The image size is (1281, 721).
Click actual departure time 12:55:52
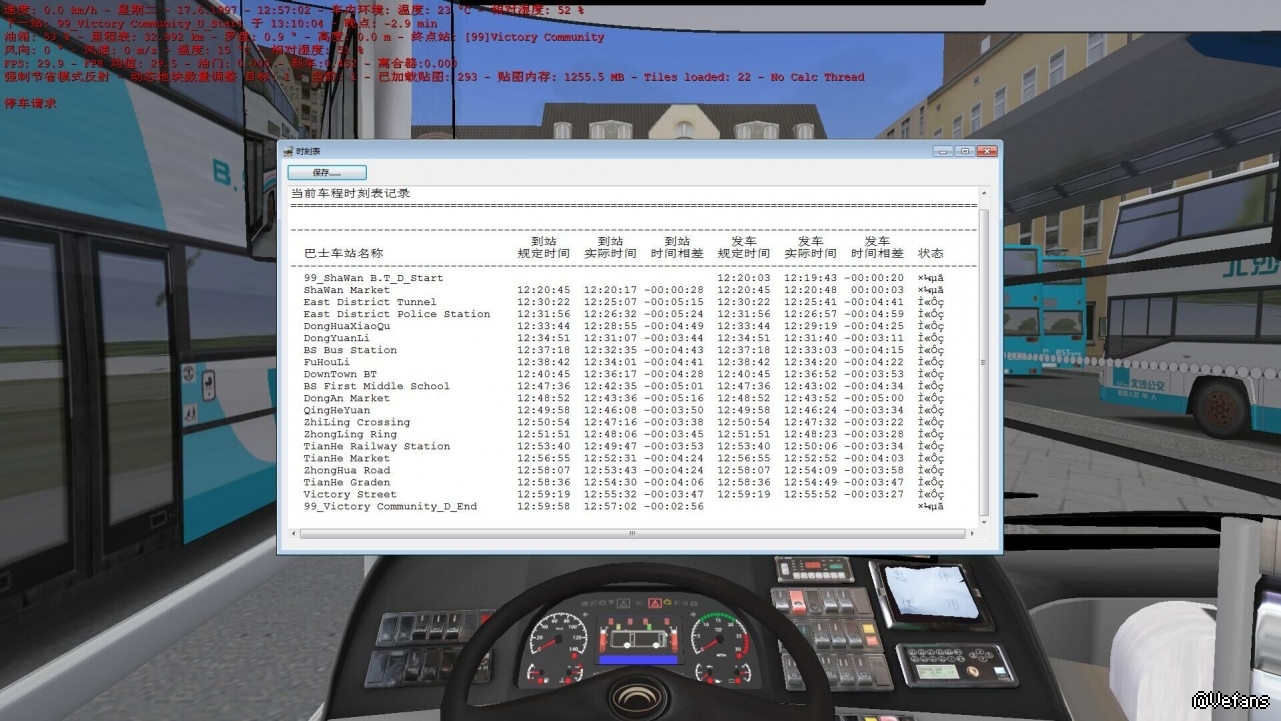tap(810, 494)
